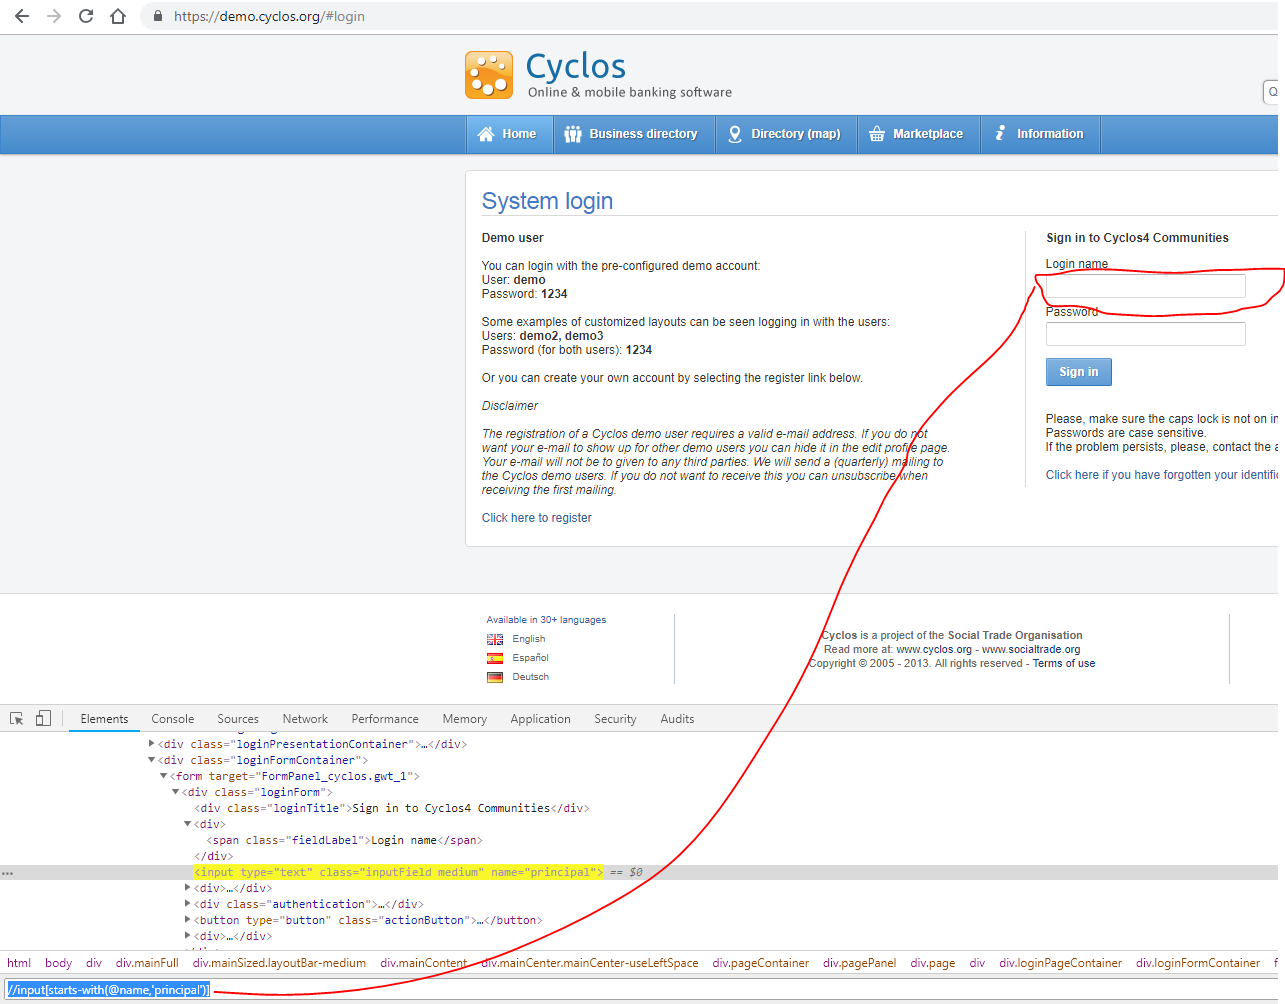
Task: Click div.mainSized.layoutBar-medium breadcrumb
Action: [279, 963]
